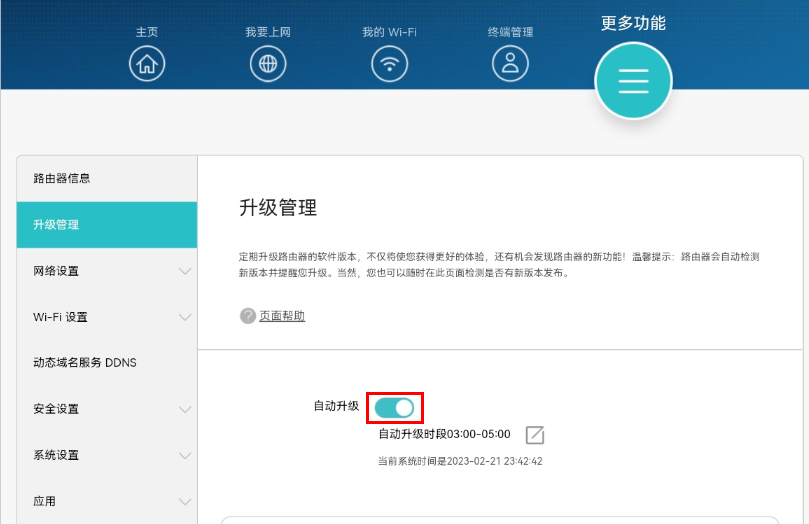Click the 更多功能 text label
The width and height of the screenshot is (809, 524).
click(x=633, y=23)
